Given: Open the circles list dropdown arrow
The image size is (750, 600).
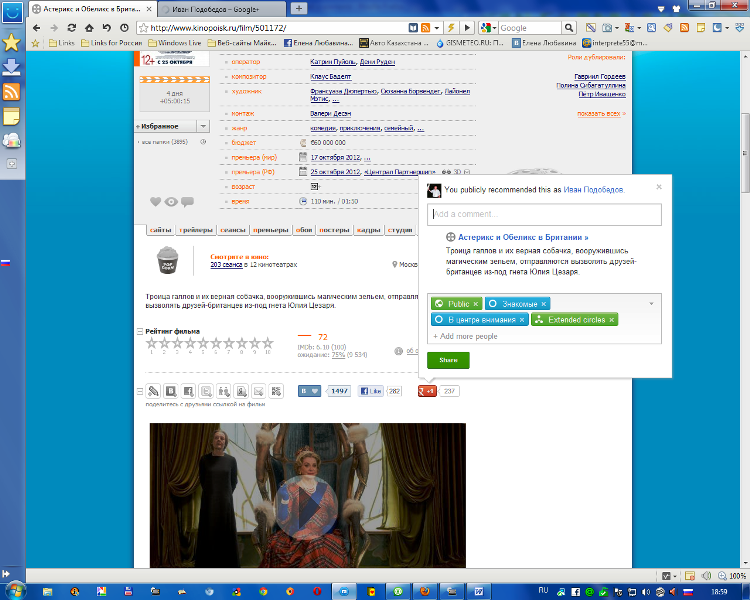Looking at the screenshot, I should click(x=651, y=303).
